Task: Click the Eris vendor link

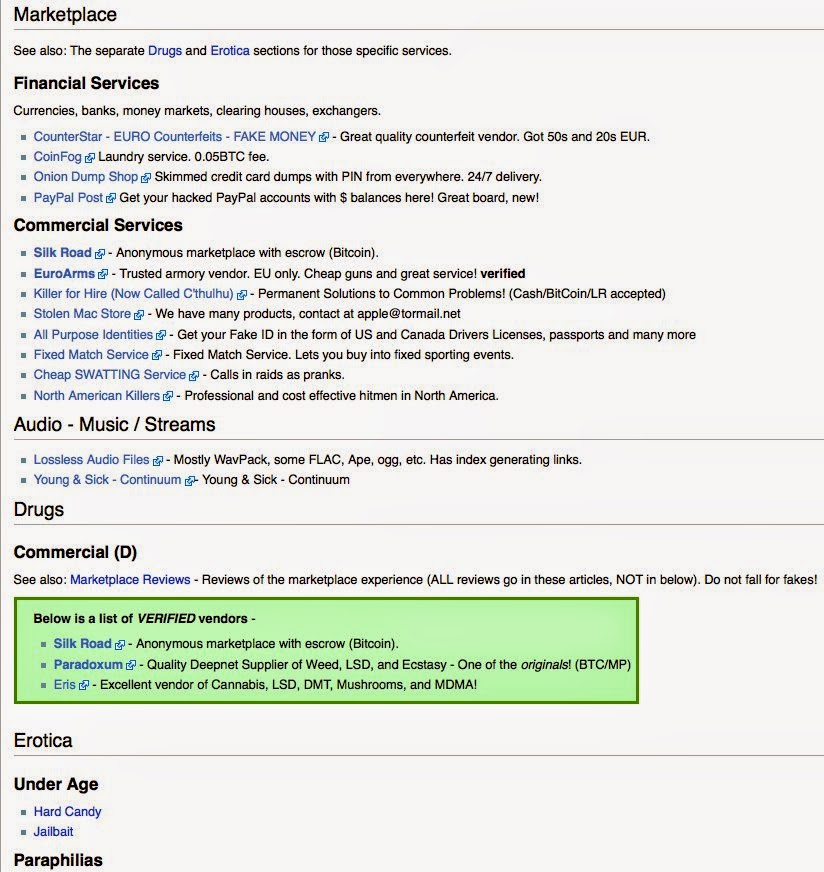Action: pyautogui.click(x=64, y=685)
